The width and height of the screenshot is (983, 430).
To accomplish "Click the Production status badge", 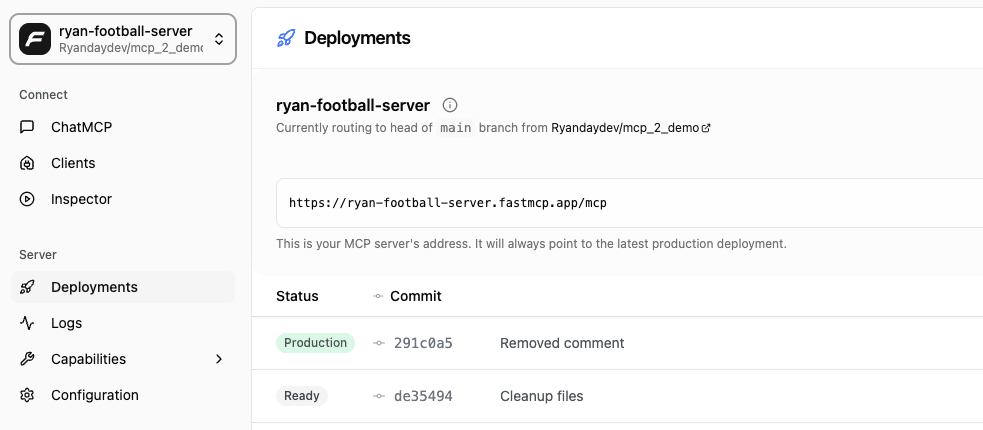I will pyautogui.click(x=315, y=343).
